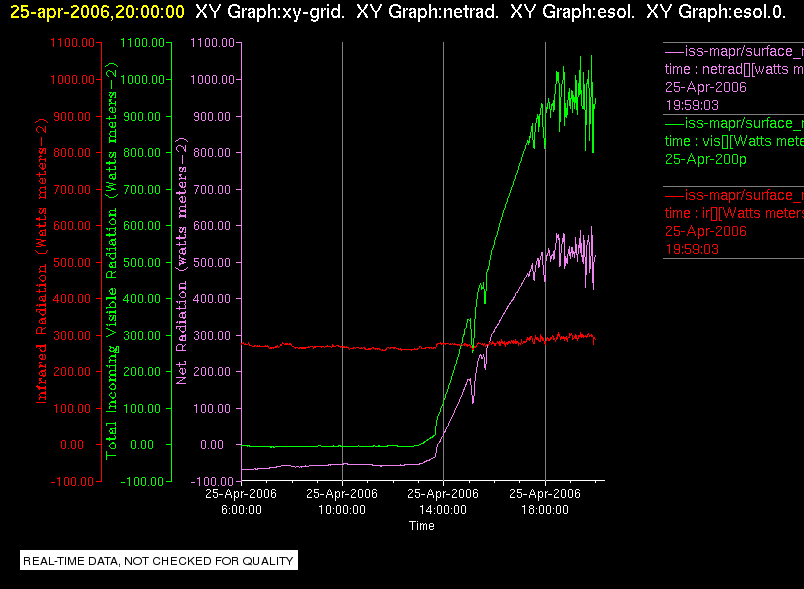Click 200.00 on the green visible axis

click(143, 372)
